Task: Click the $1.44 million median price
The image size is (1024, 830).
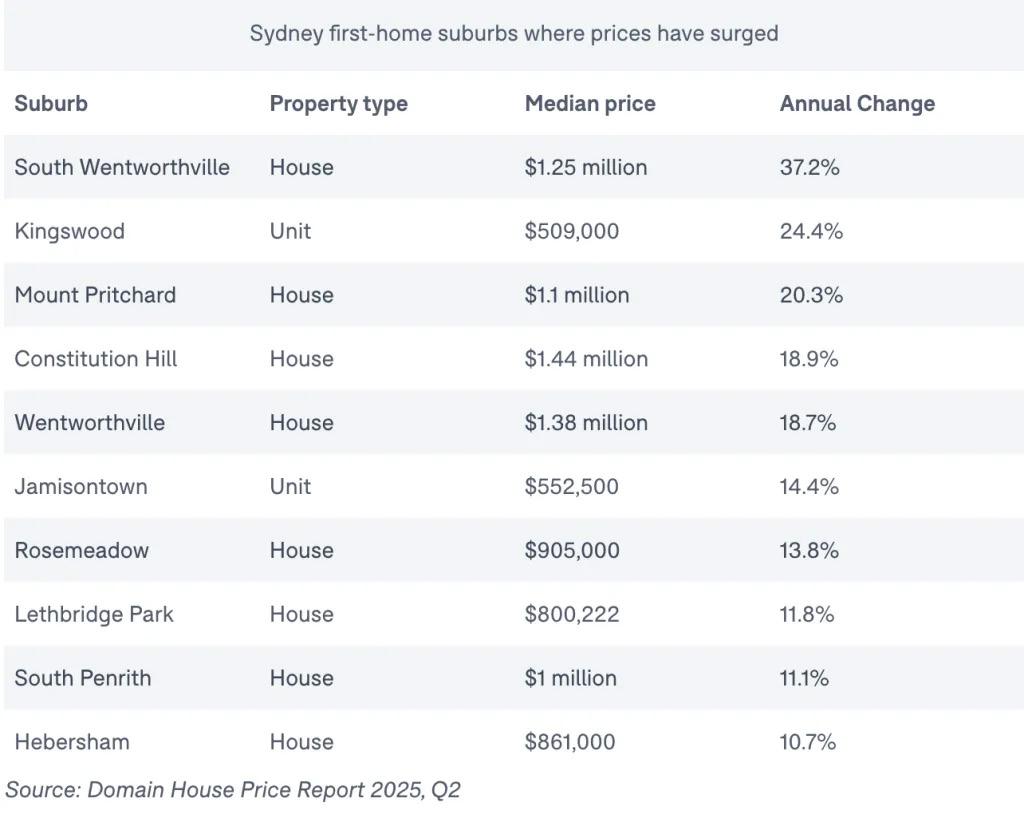Action: tap(586, 359)
